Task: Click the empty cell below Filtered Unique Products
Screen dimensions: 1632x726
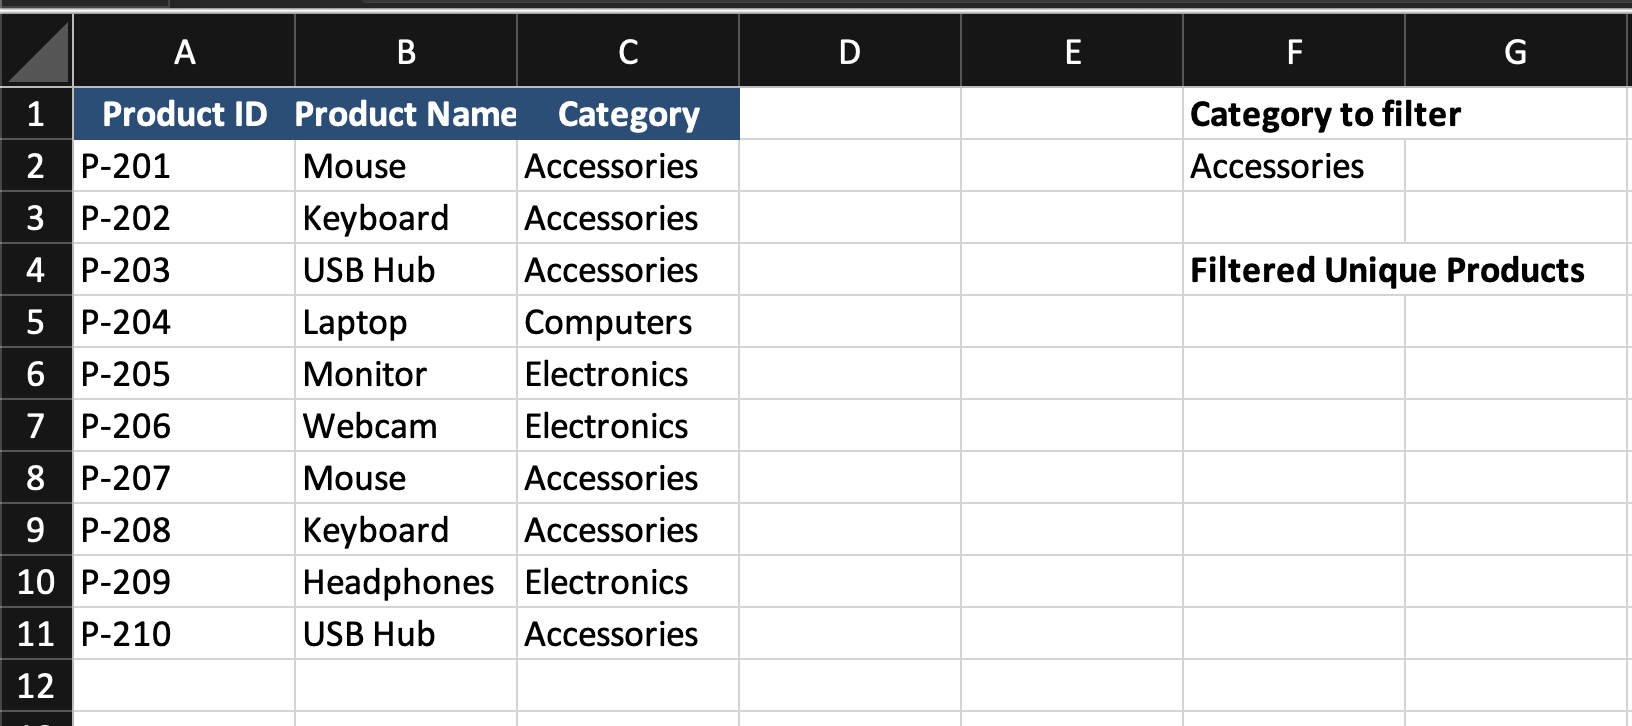Action: coord(1294,322)
